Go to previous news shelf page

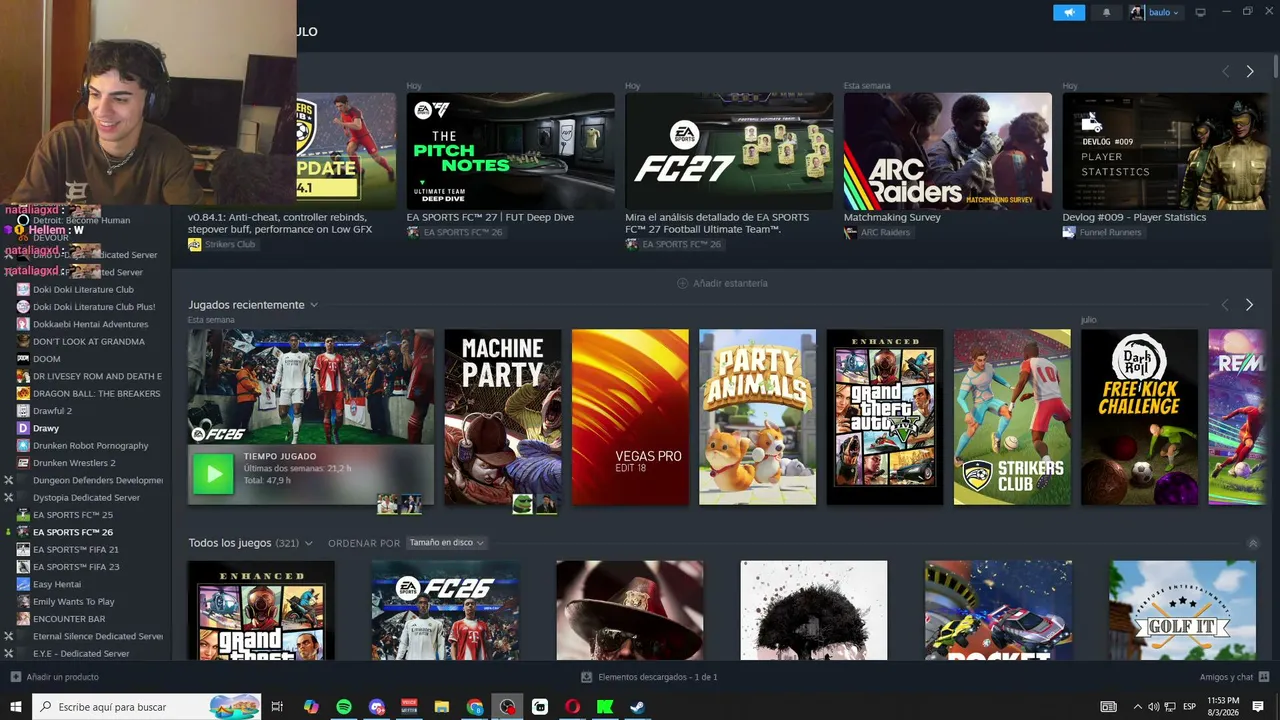tap(1225, 71)
